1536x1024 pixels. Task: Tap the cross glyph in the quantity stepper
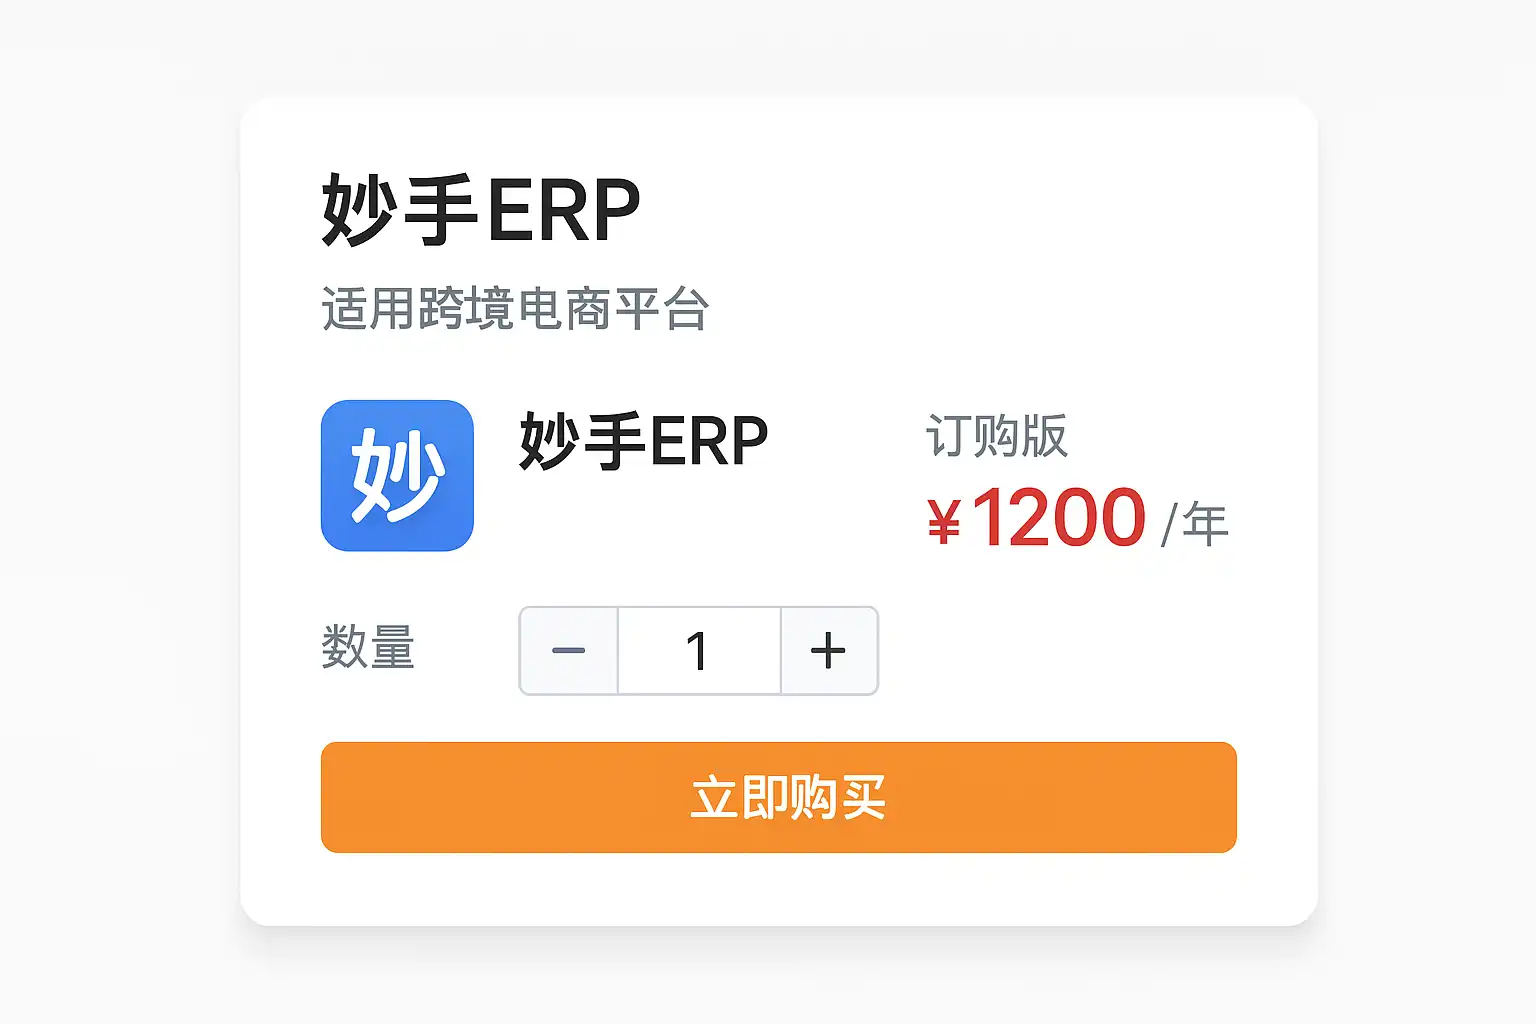coord(828,651)
